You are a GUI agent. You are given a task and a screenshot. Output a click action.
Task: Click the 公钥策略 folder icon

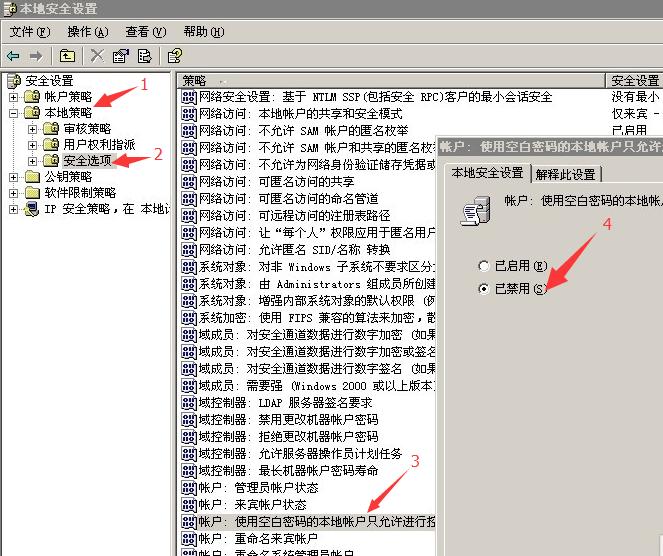(32, 177)
